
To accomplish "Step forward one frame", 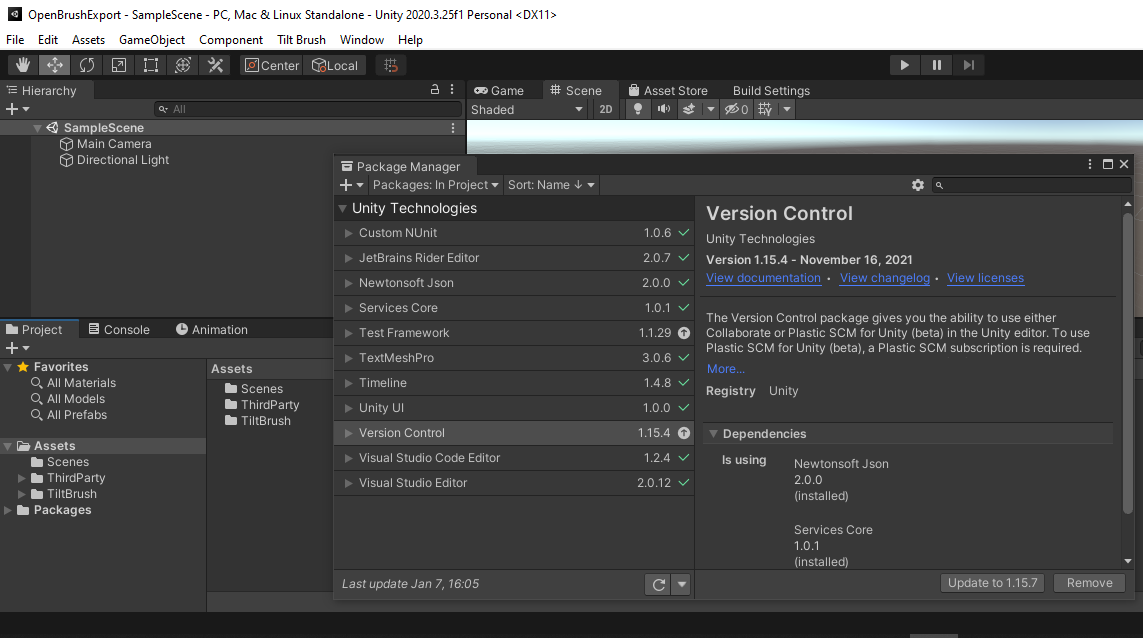I will 969,65.
